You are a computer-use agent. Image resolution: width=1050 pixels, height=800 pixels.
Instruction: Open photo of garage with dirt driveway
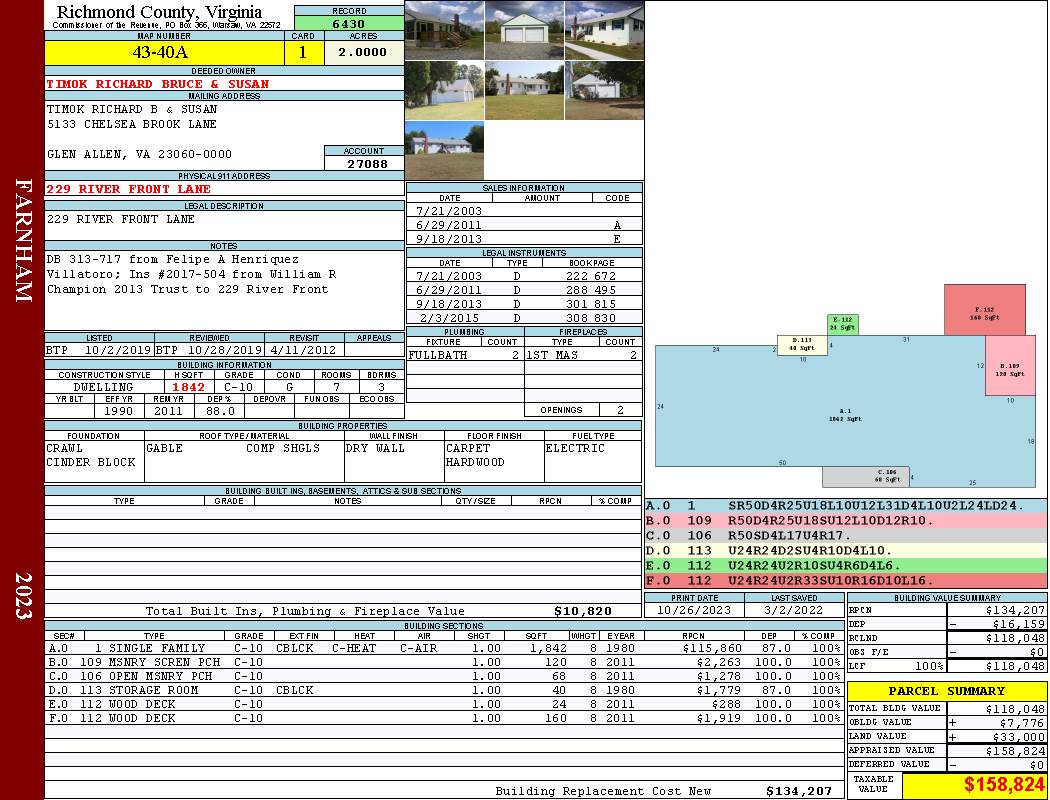coord(605,90)
